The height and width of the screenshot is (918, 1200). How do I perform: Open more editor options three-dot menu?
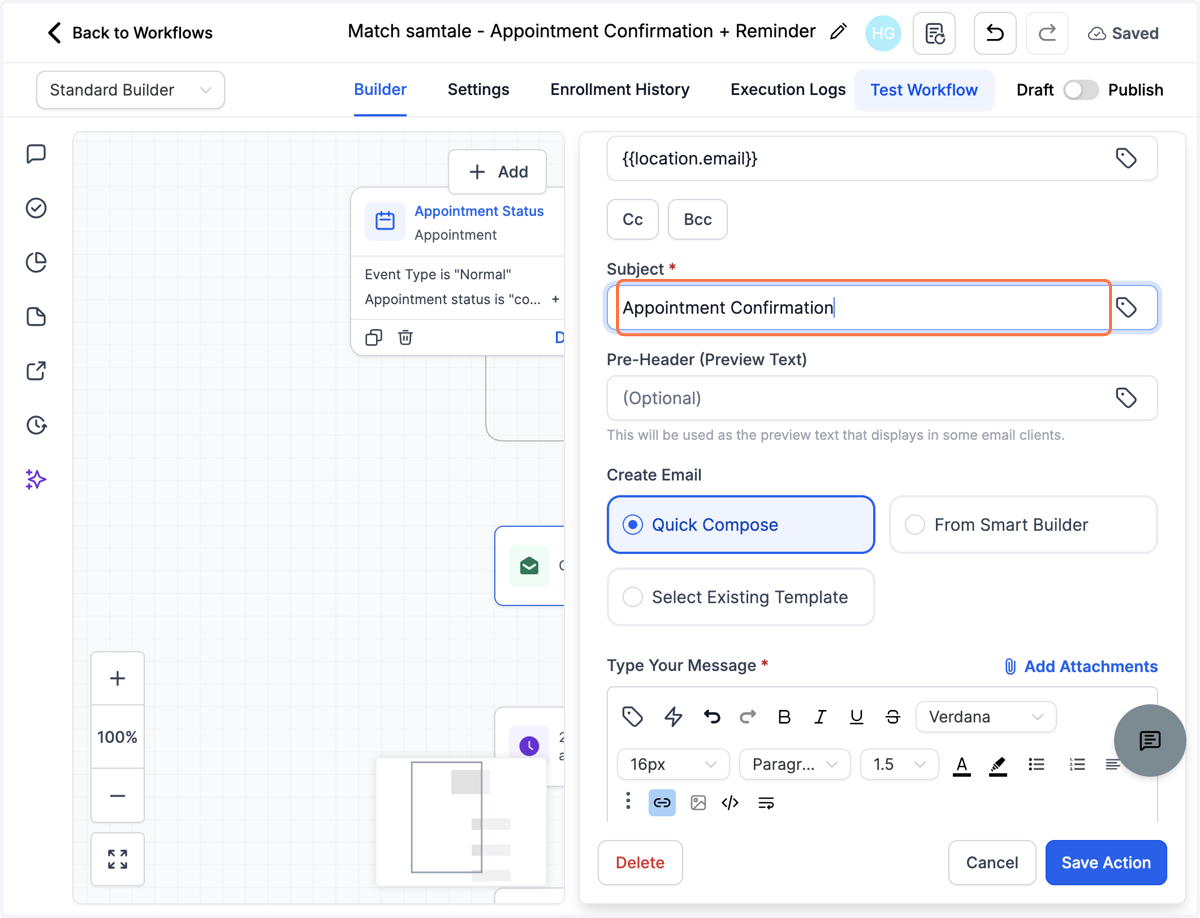tap(628, 801)
